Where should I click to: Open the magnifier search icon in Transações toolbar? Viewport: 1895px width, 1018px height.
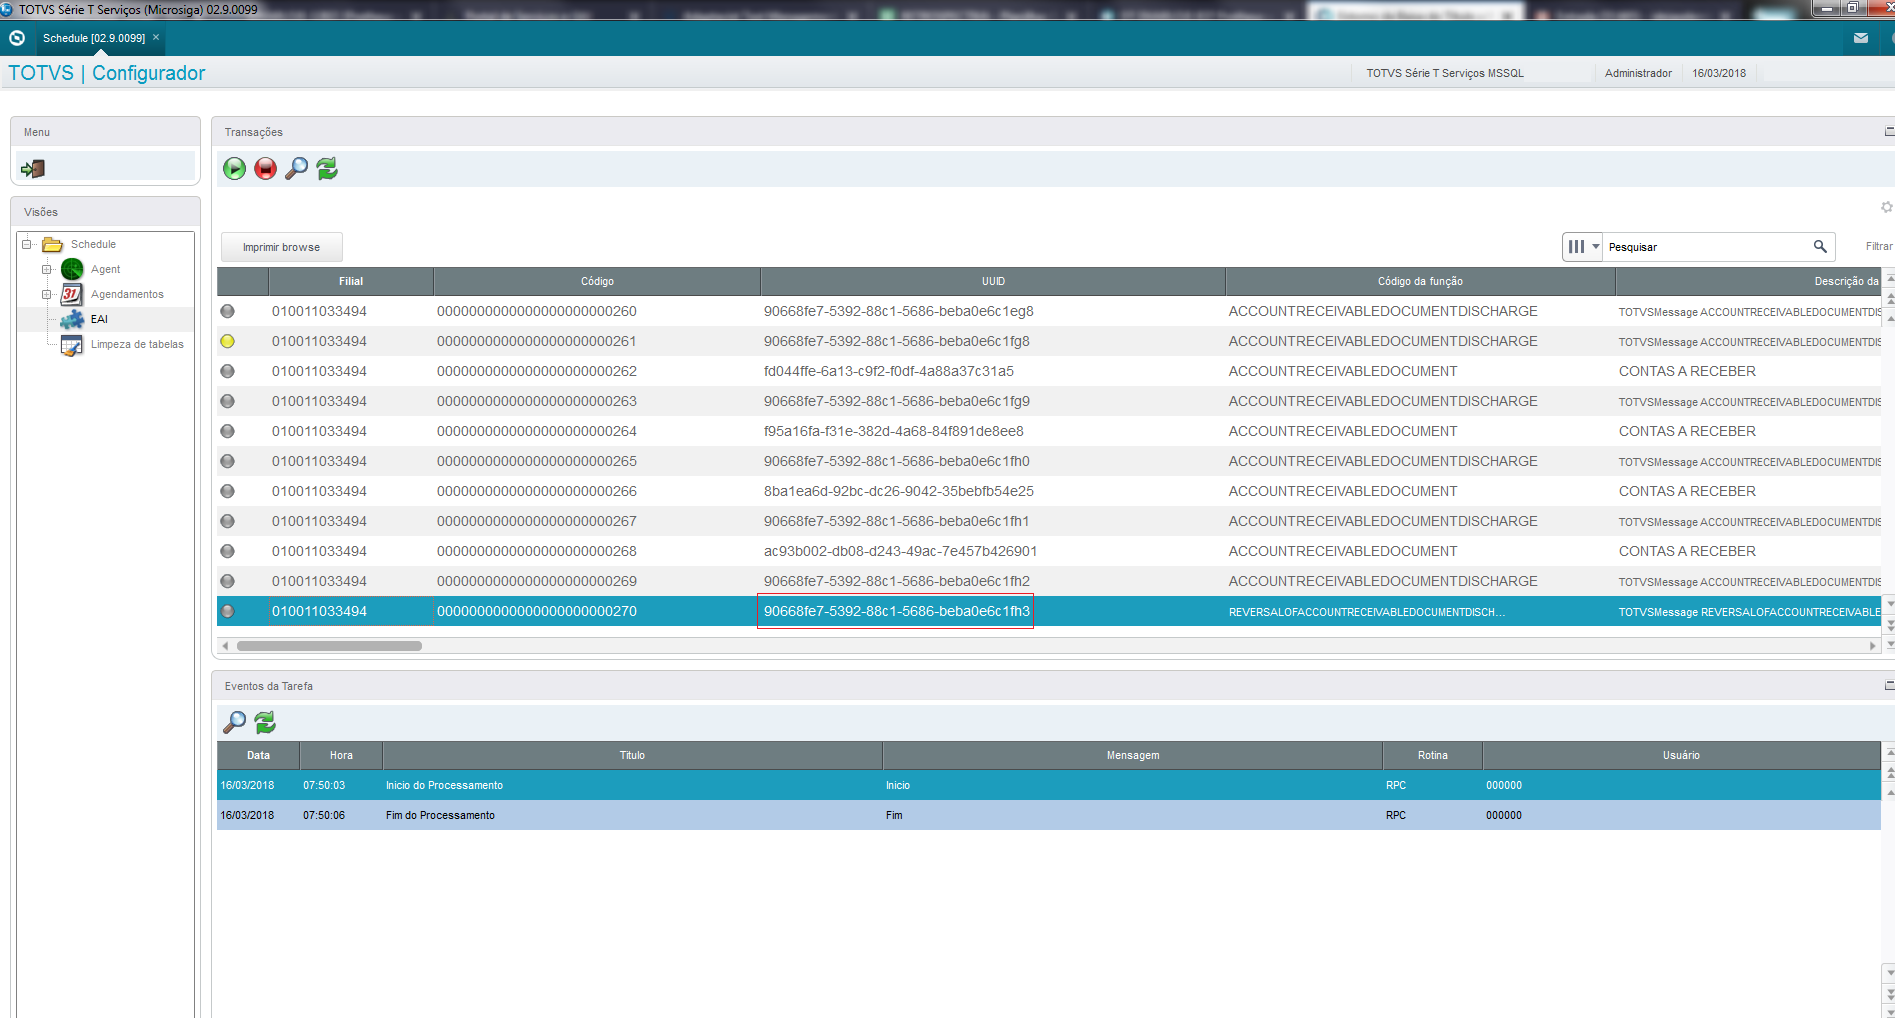(296, 169)
